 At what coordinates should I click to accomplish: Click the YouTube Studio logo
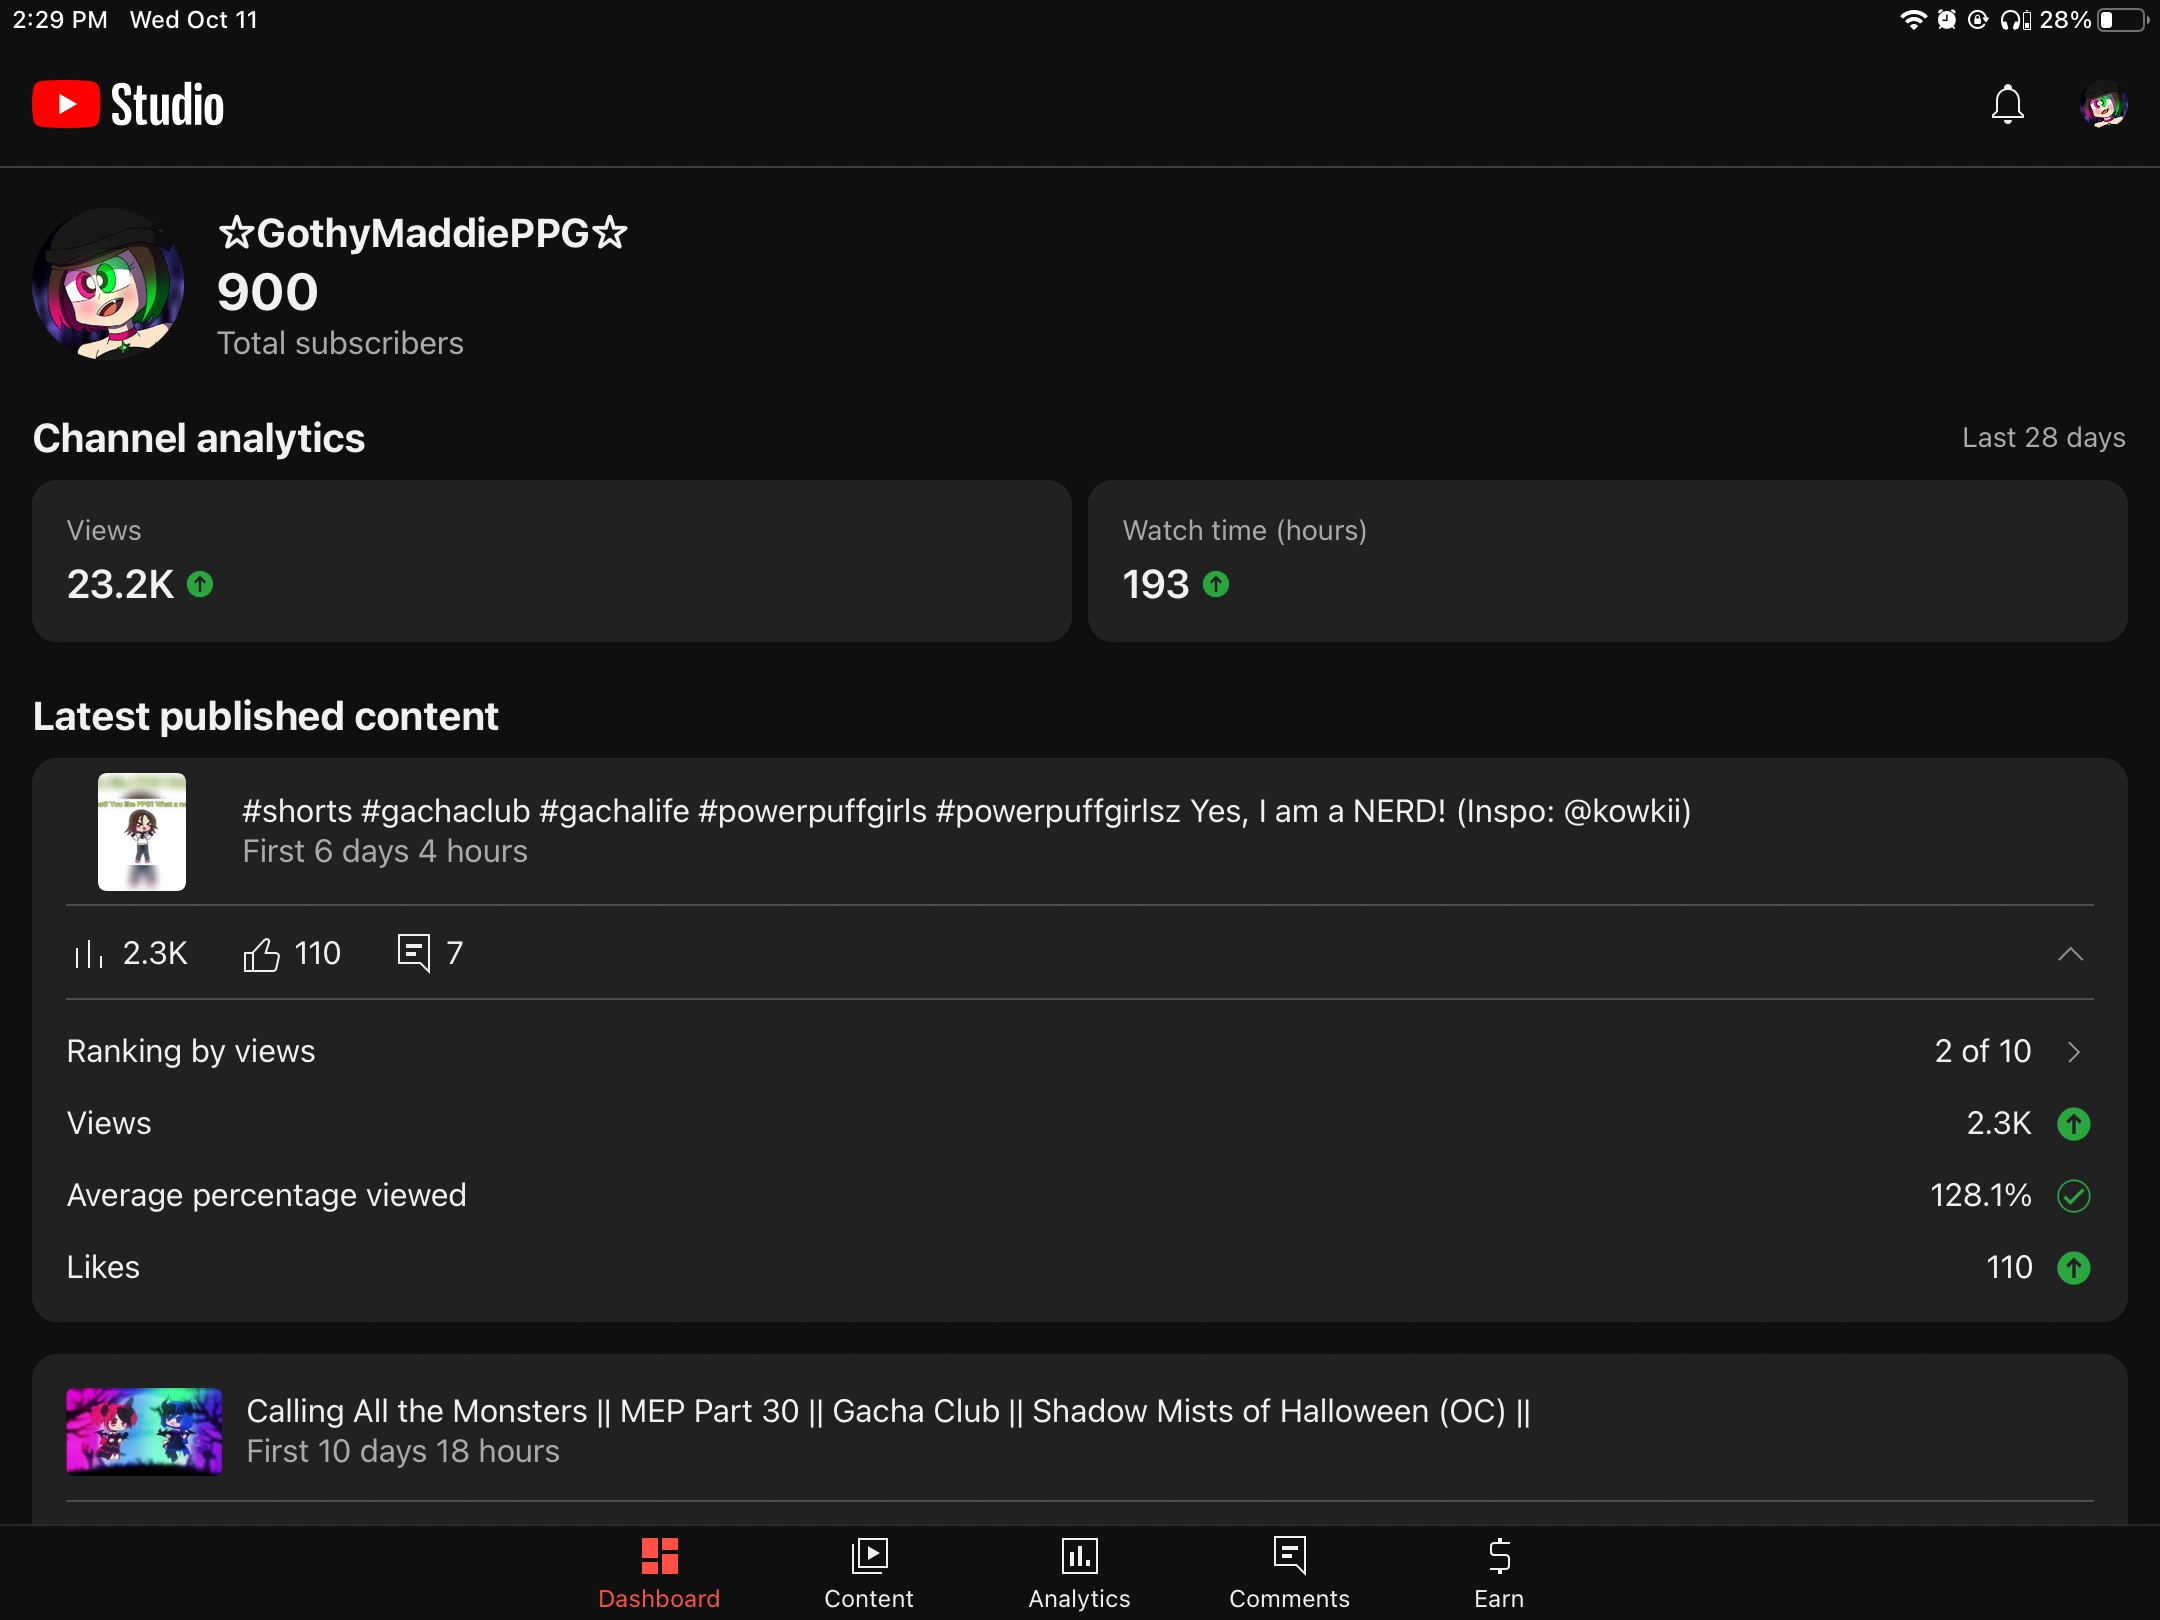point(126,103)
